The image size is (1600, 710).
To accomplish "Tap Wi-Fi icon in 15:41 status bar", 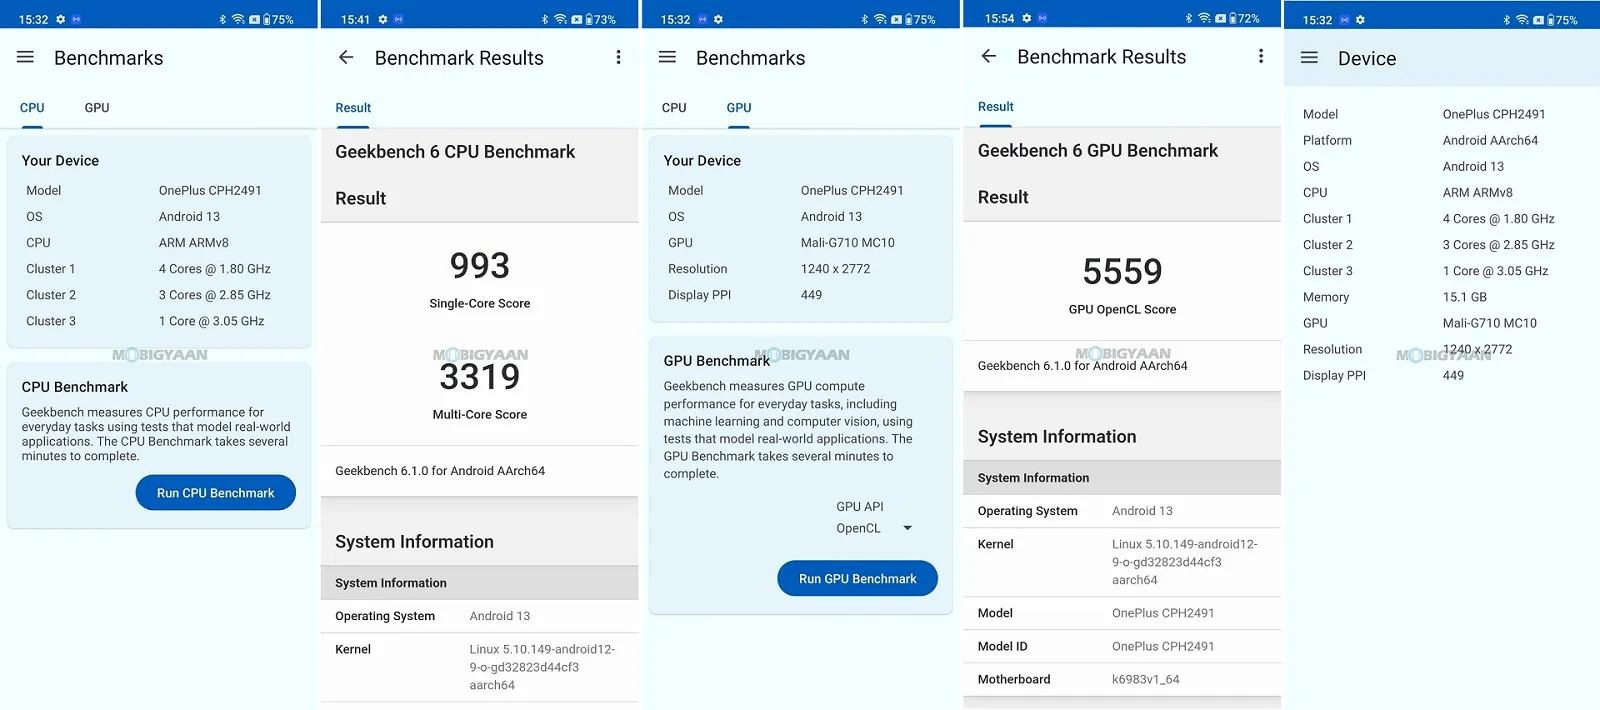I will click(x=561, y=19).
